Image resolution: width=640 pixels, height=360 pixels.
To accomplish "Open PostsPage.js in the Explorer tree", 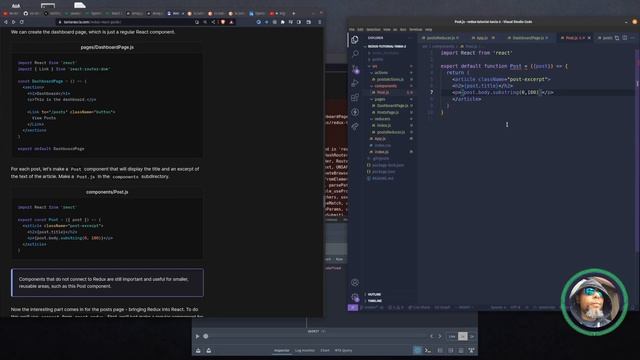I will point(388,112).
